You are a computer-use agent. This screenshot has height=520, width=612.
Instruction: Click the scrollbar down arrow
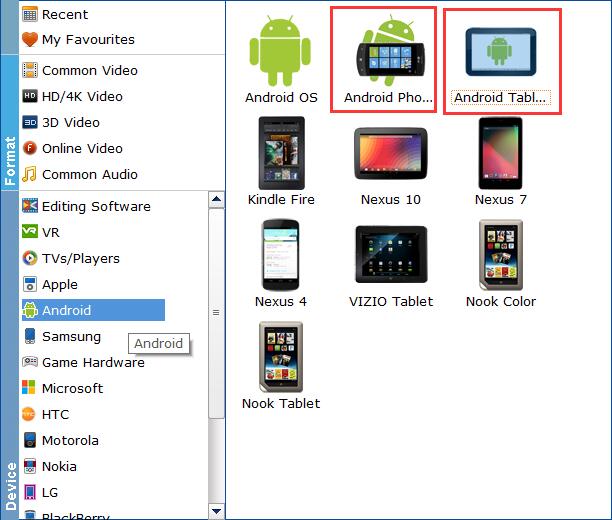[x=216, y=511]
